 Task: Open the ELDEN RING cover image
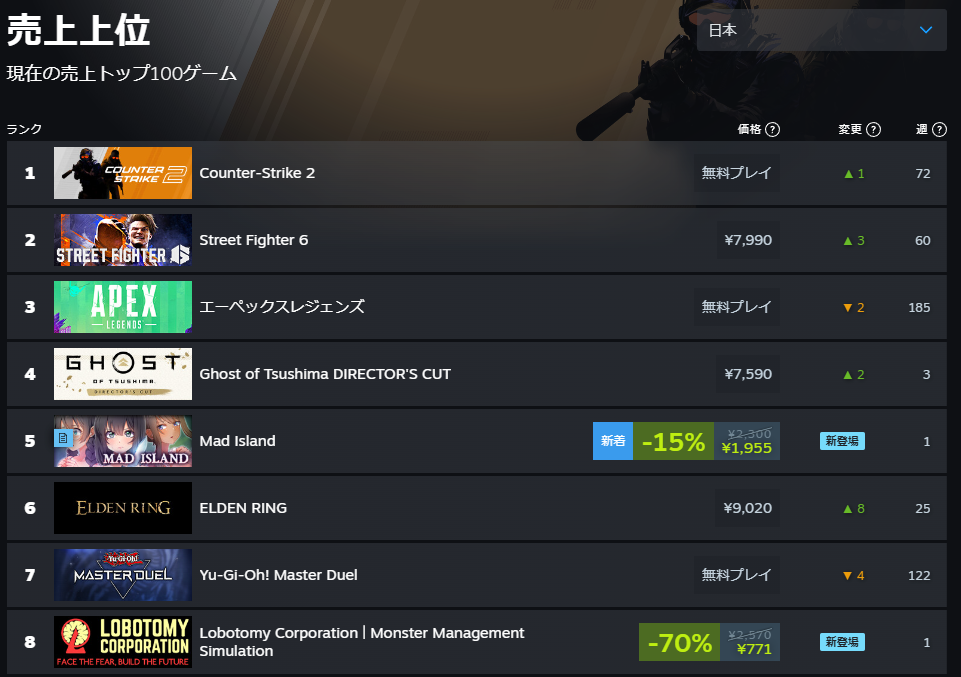coord(123,508)
